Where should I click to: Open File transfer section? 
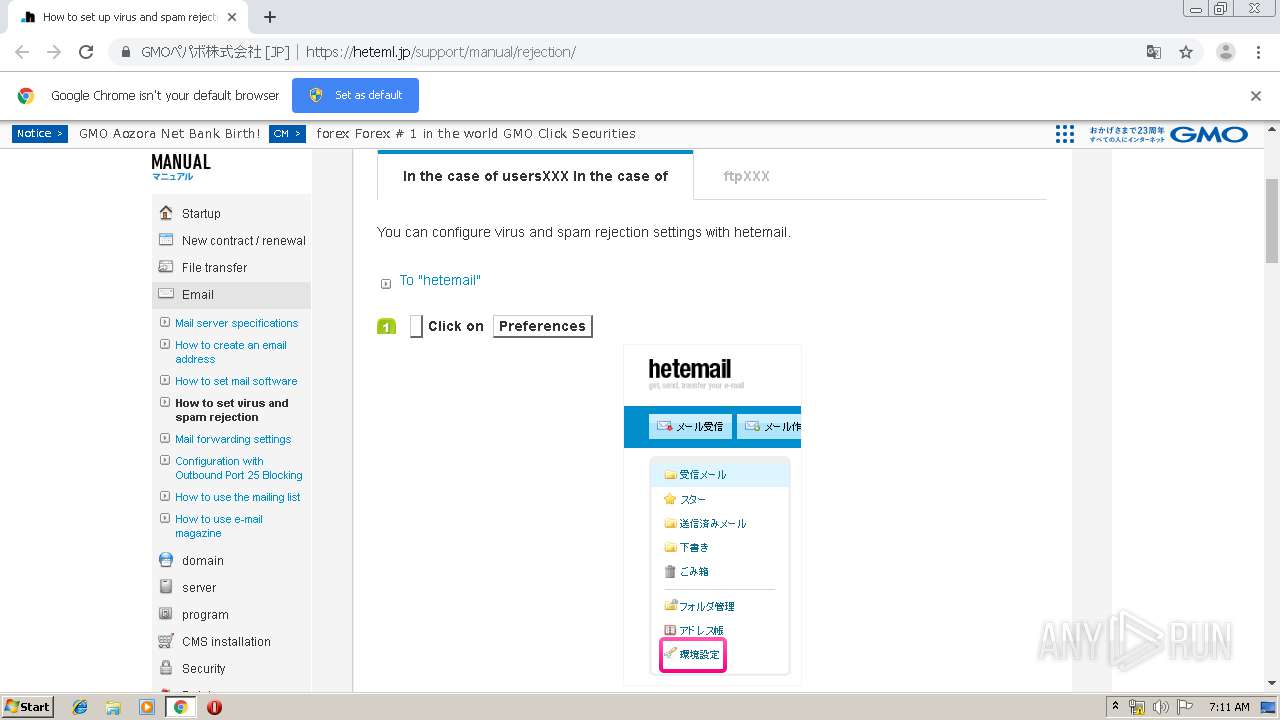click(214, 267)
